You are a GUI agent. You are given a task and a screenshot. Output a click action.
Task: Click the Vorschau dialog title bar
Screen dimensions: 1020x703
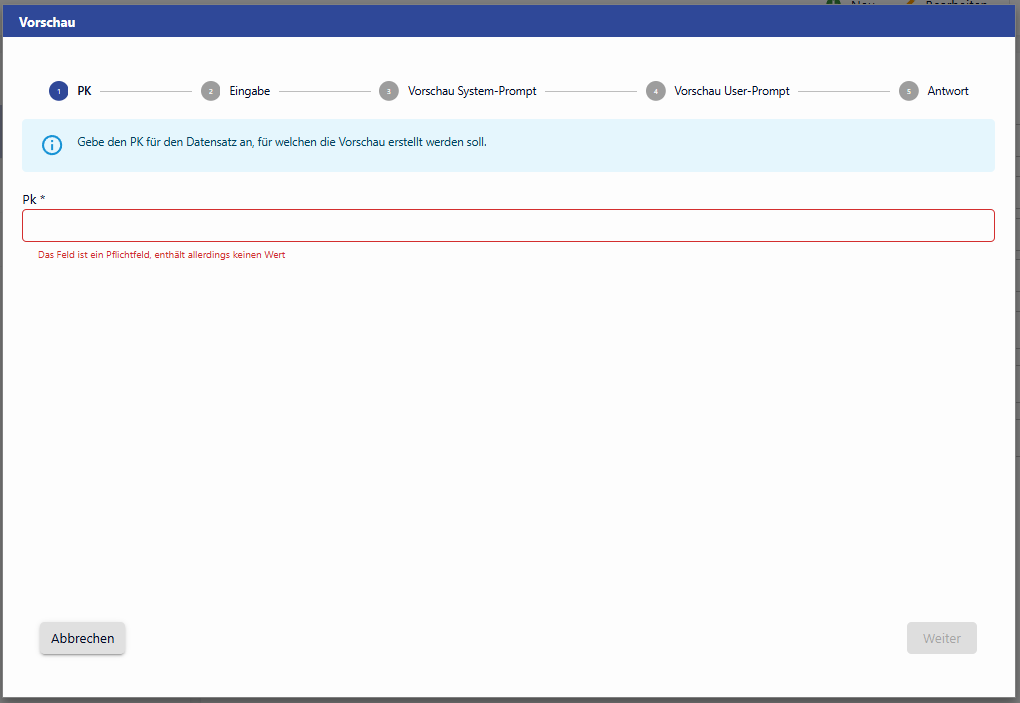[510, 22]
